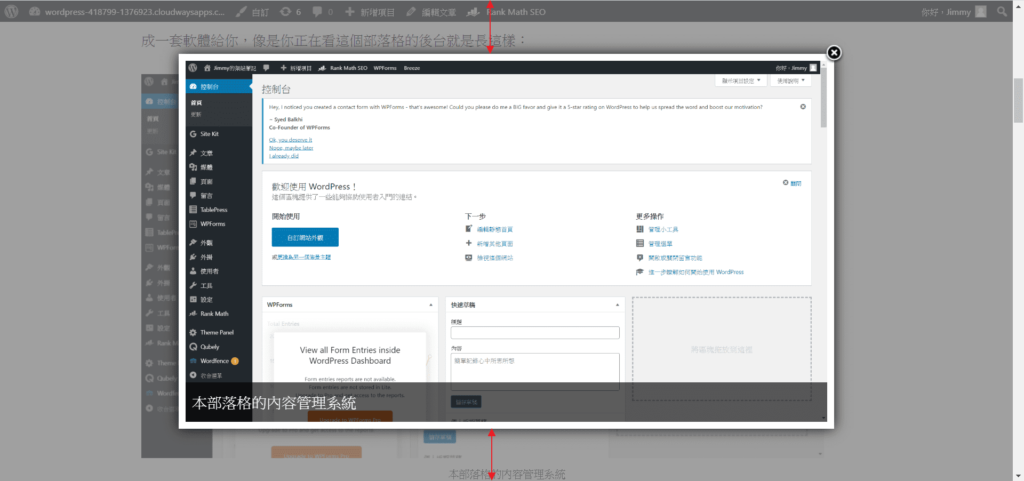Click the 'Nope, maybe later' link
This screenshot has height=481, width=1024.
[x=291, y=147]
